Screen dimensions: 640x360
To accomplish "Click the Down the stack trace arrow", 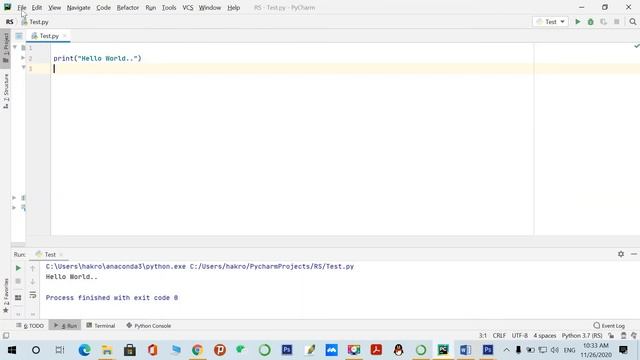I will [33, 281].
